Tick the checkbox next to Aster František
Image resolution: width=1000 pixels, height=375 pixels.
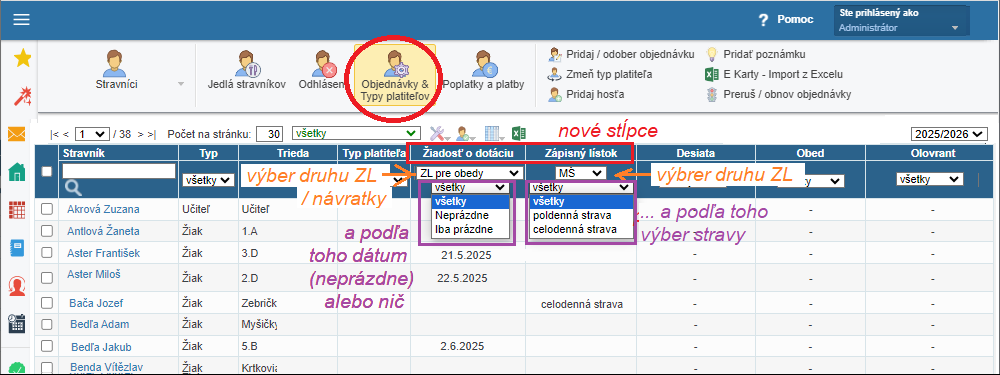point(47,253)
